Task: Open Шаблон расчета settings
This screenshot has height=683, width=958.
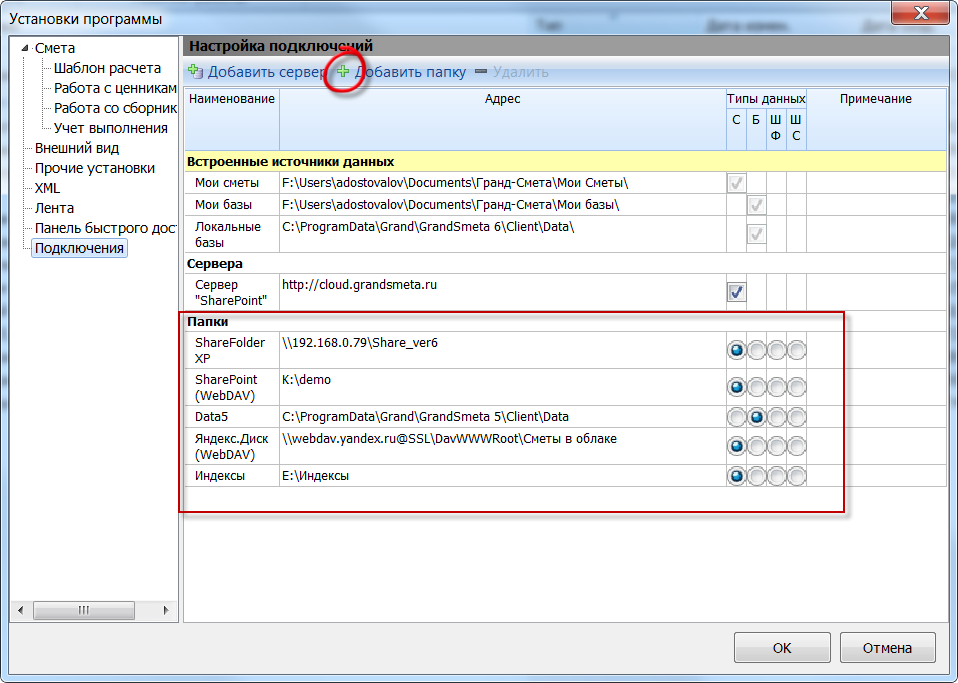Action: [x=107, y=68]
